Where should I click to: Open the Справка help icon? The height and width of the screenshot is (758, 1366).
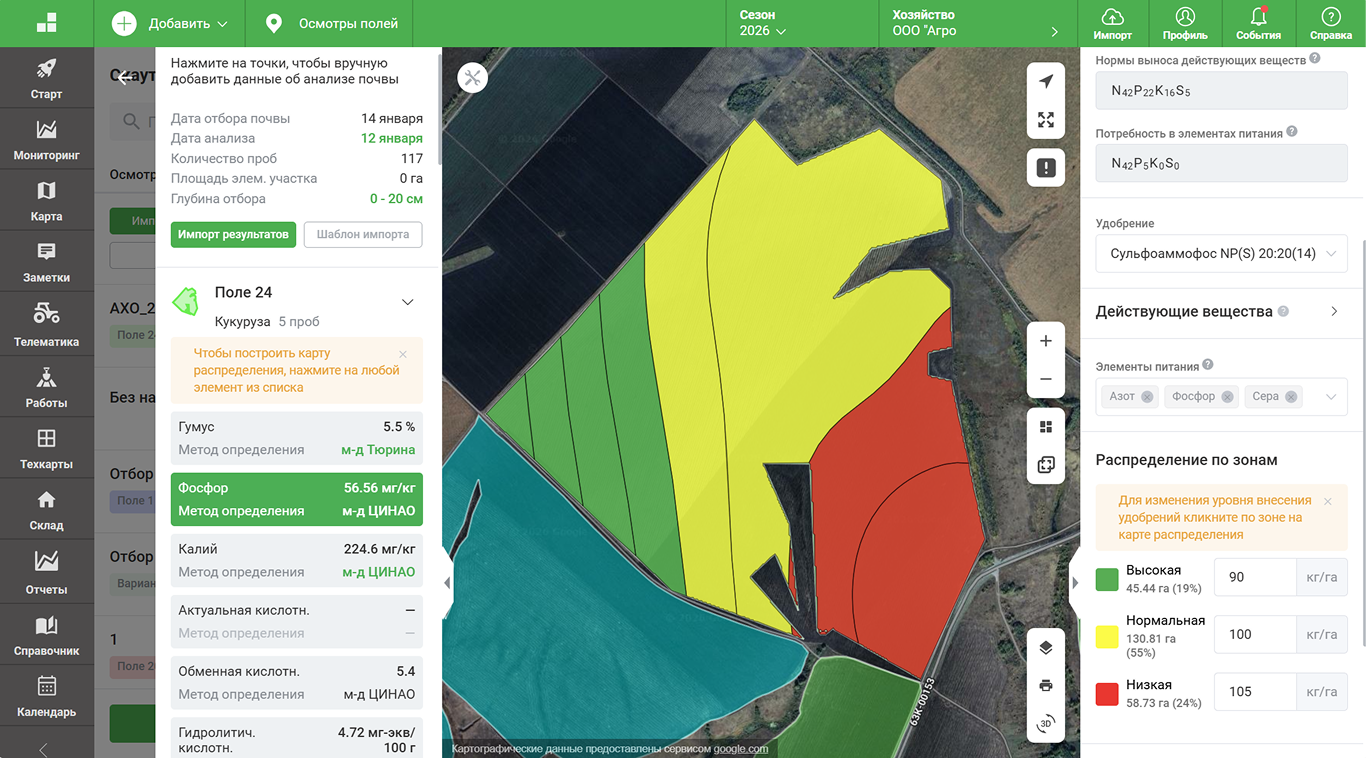[1330, 23]
